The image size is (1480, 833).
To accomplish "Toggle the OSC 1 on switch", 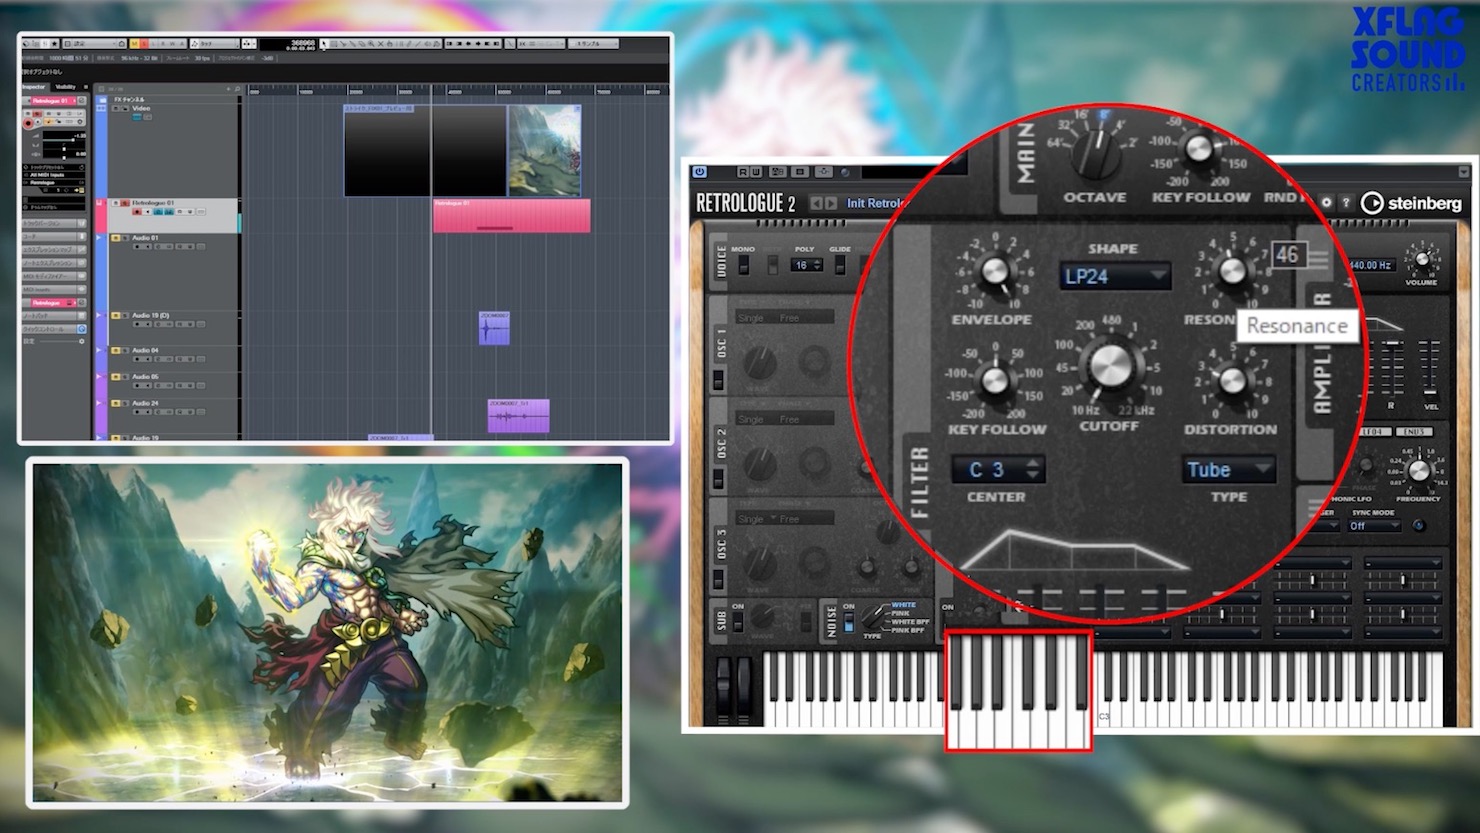I will coord(718,380).
